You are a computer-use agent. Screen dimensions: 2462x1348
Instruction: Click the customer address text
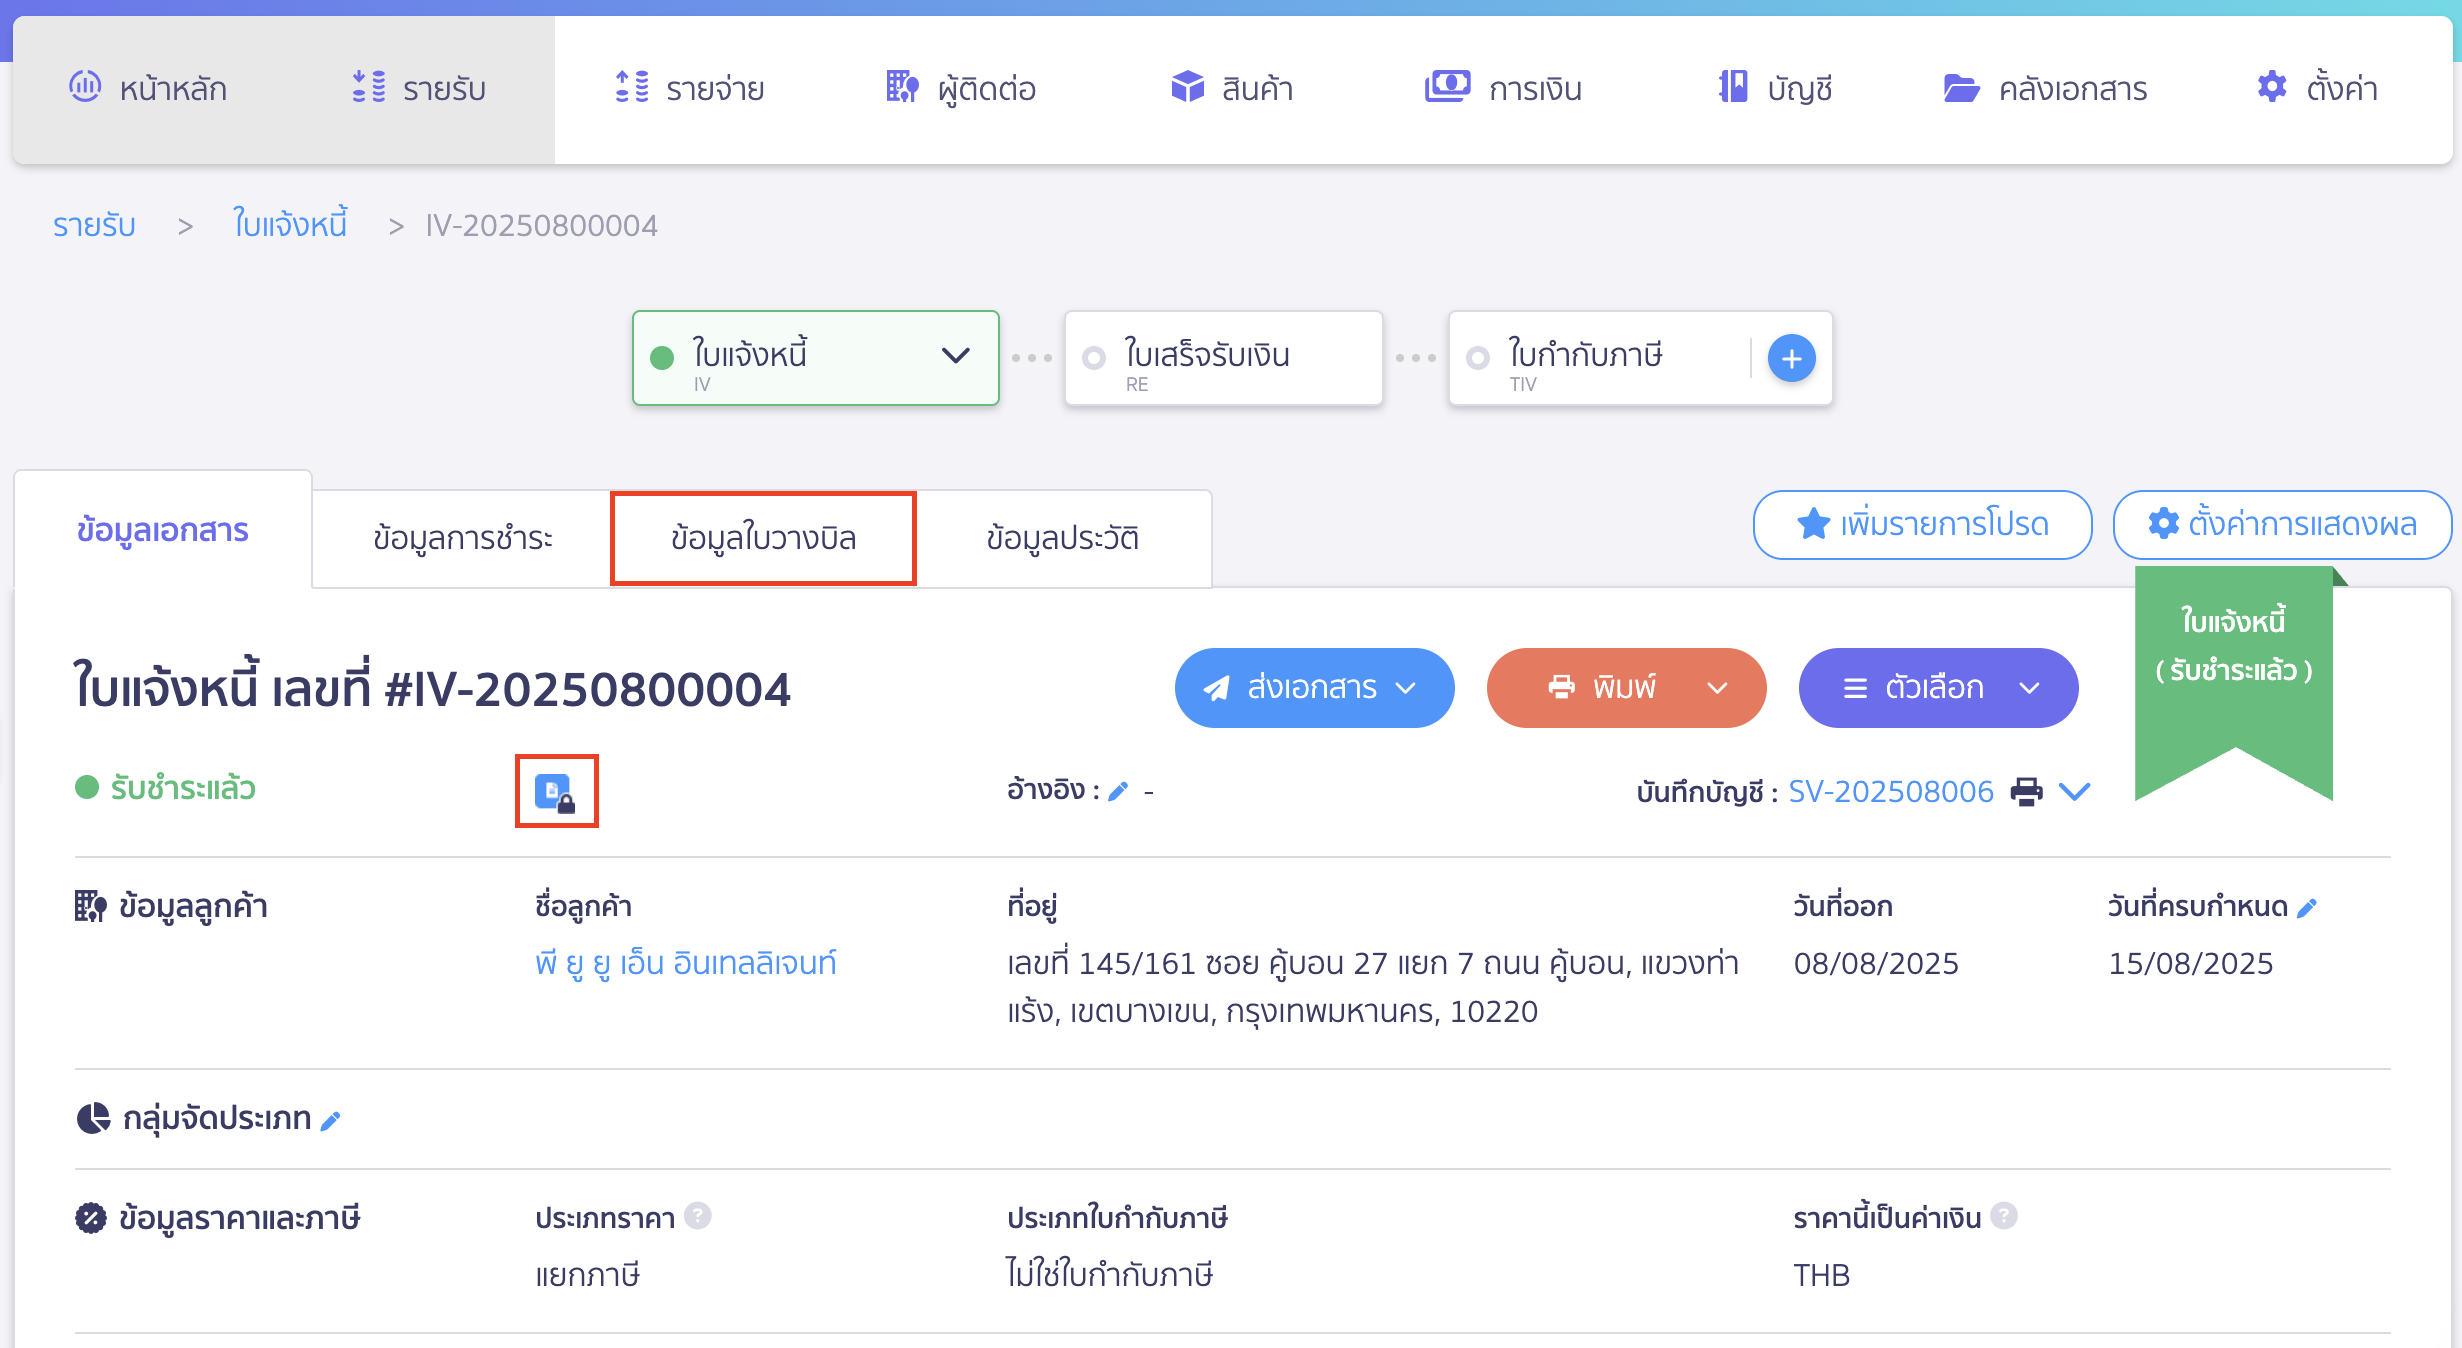point(1372,987)
